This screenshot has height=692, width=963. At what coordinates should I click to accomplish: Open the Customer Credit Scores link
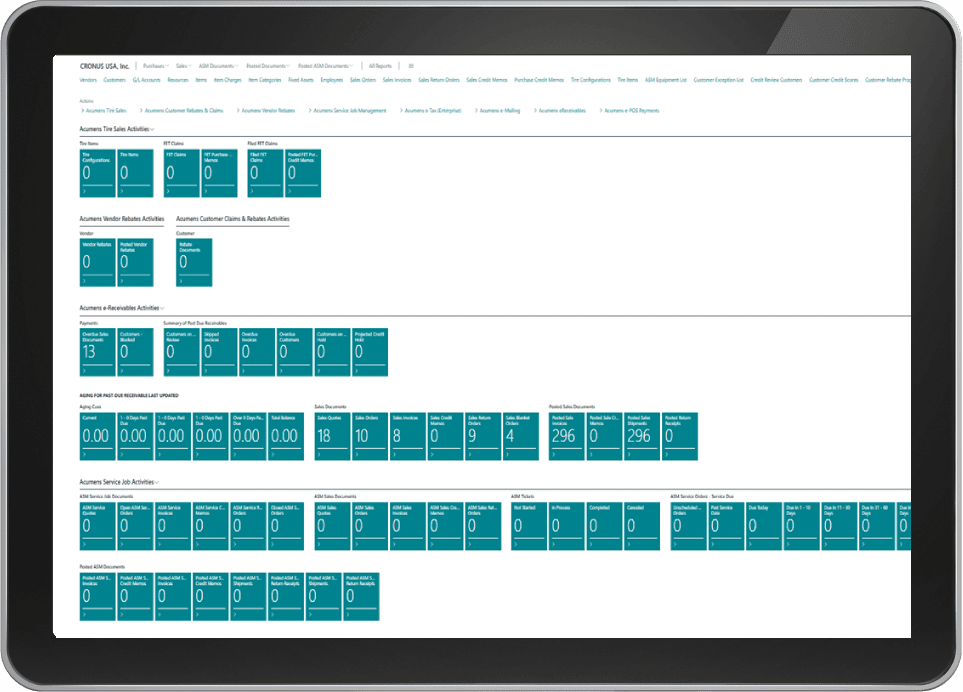coord(833,80)
